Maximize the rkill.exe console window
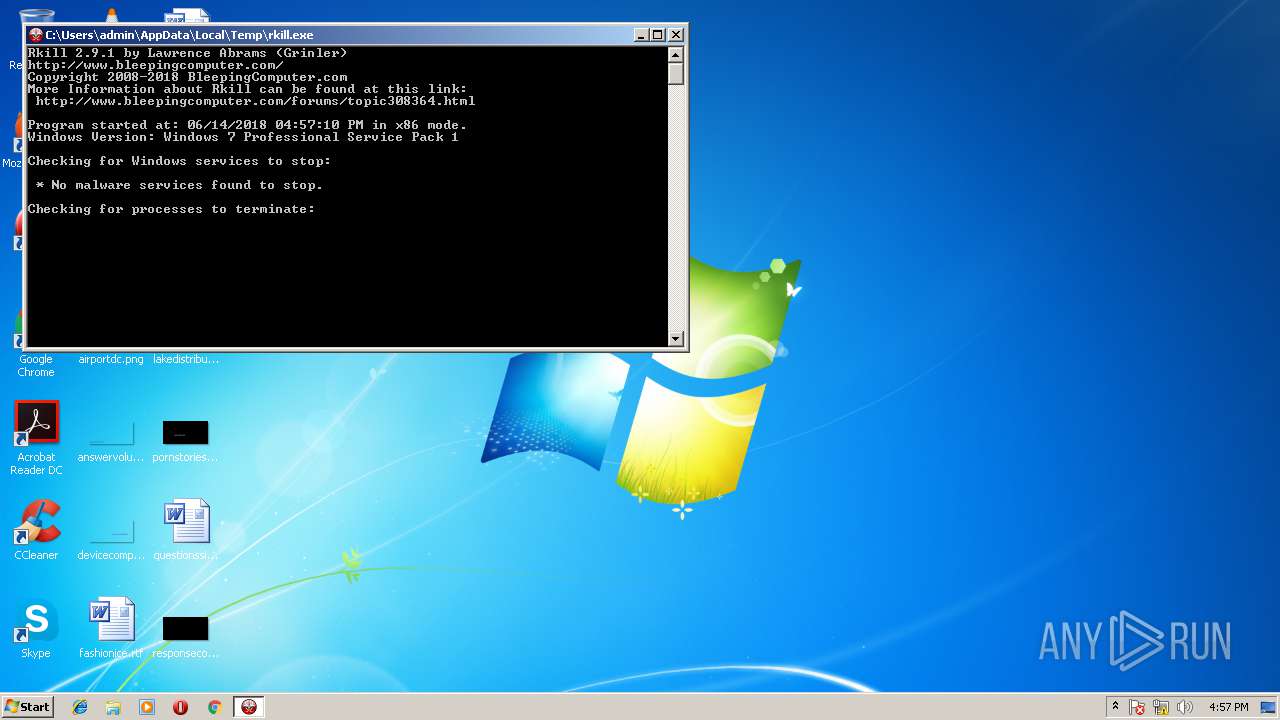Screen dimensions: 1280x720 (657, 34)
